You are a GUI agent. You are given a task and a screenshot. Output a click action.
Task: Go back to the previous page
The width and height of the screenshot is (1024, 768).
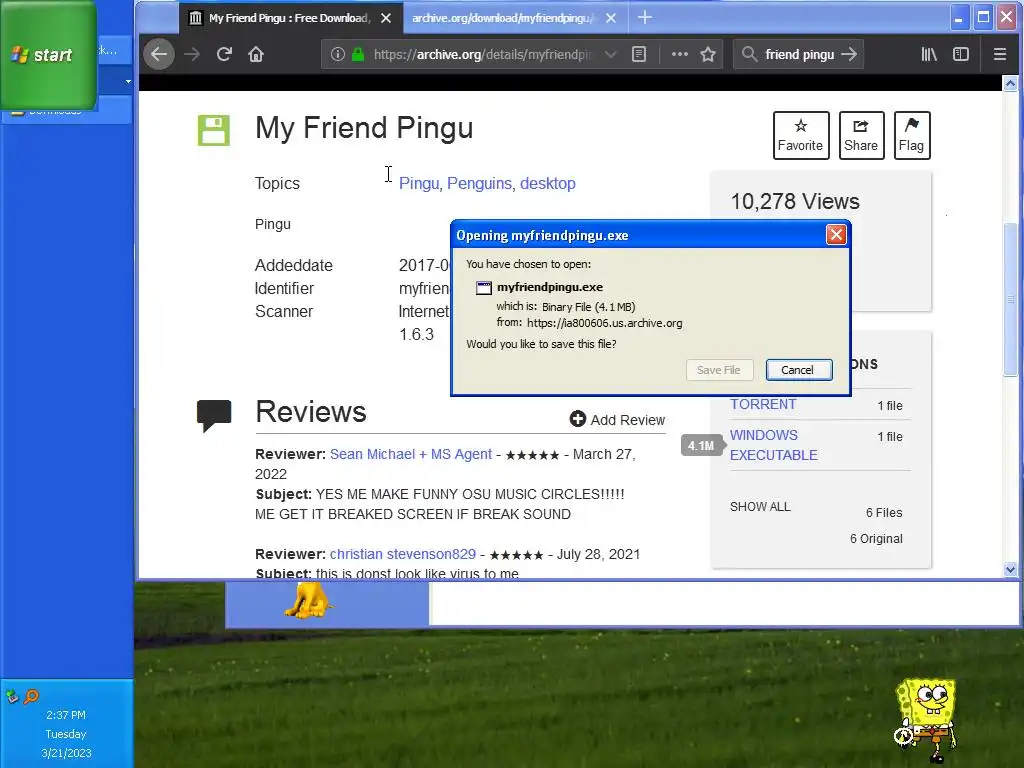[159, 54]
